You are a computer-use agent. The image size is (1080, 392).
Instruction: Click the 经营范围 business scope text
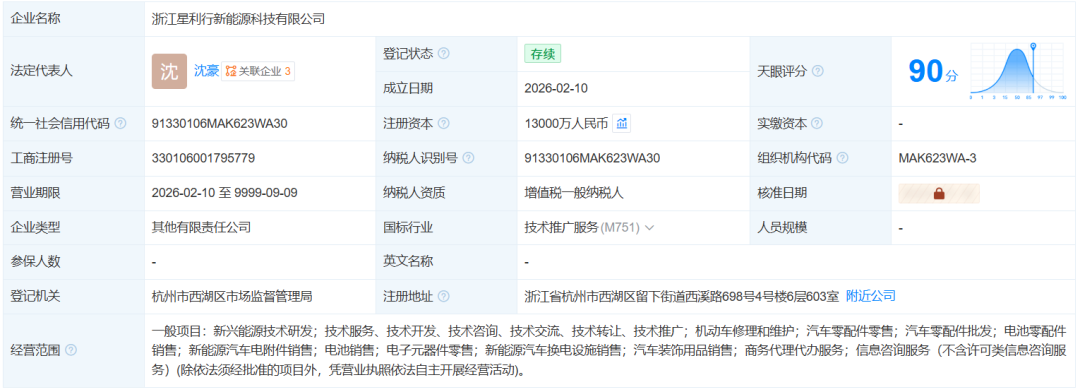tap(610, 350)
